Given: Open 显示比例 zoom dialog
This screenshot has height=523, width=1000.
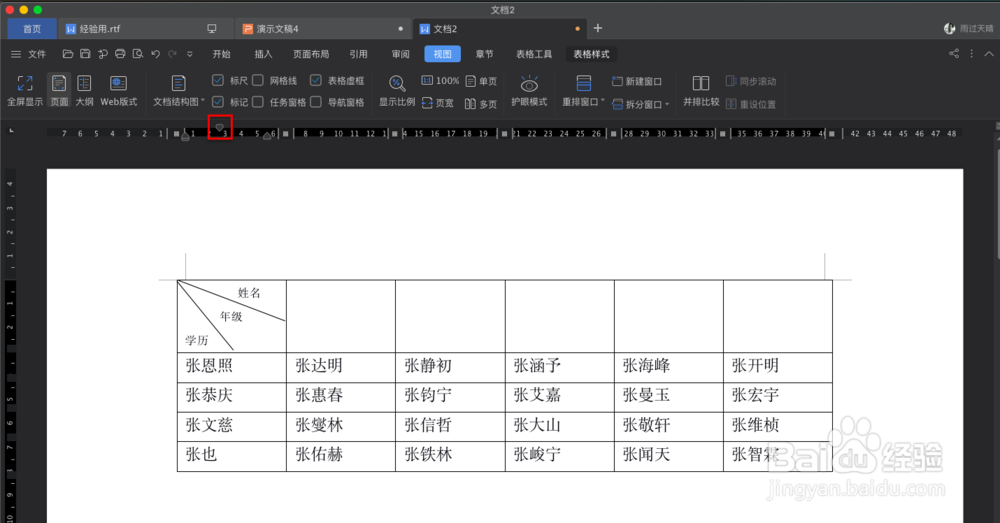Looking at the screenshot, I should pyautogui.click(x=397, y=91).
